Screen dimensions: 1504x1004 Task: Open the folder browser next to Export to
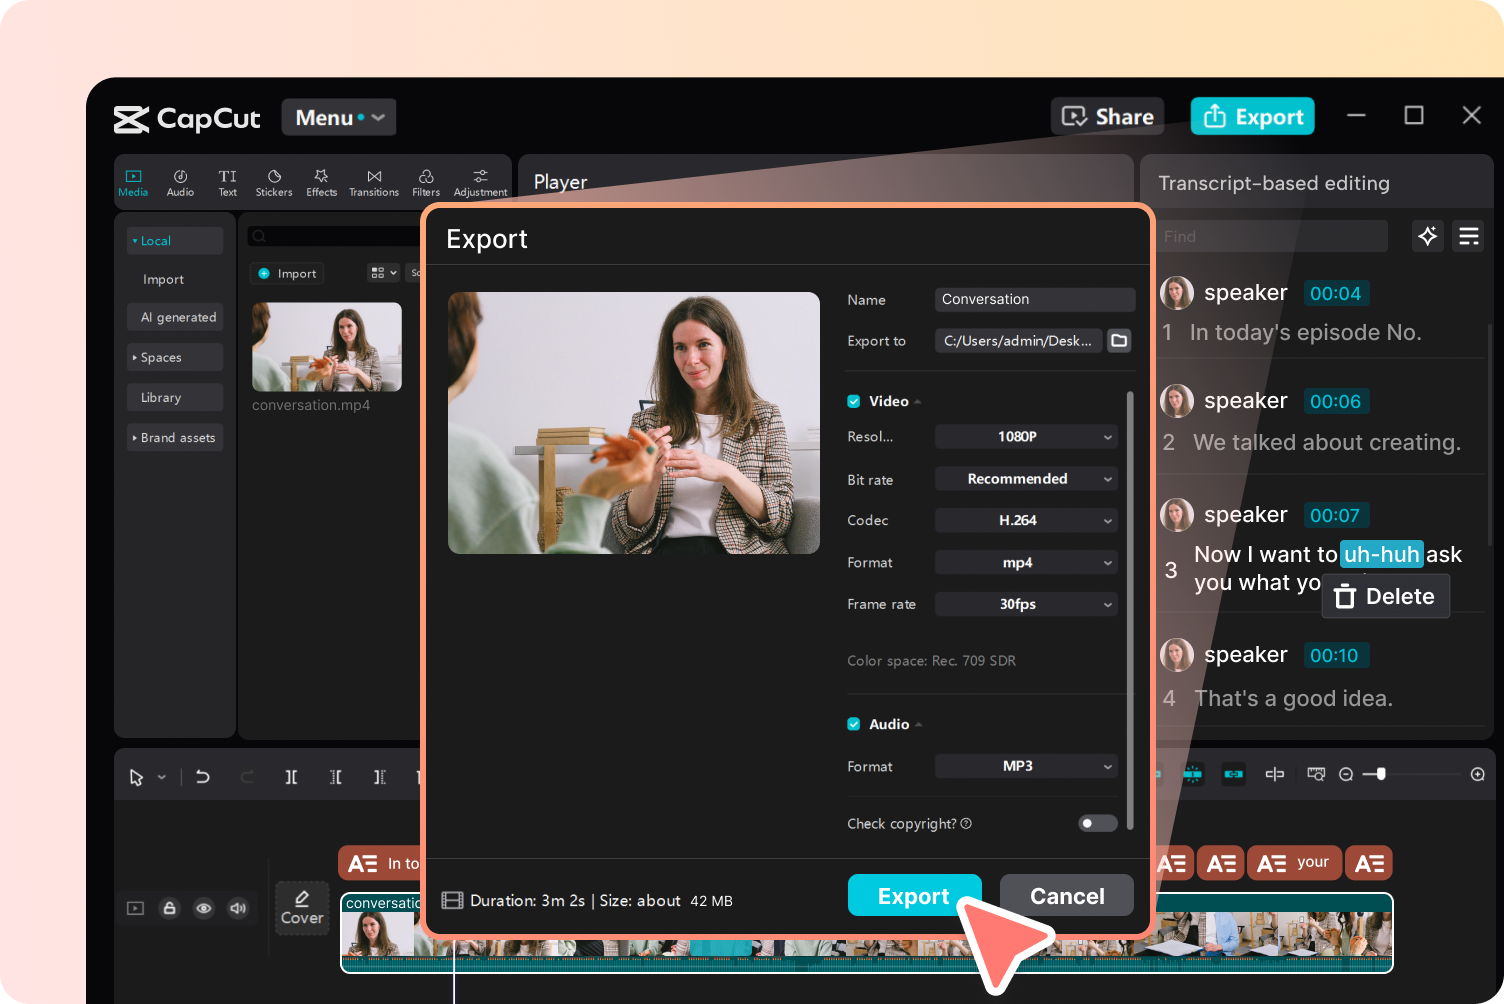coord(1118,340)
